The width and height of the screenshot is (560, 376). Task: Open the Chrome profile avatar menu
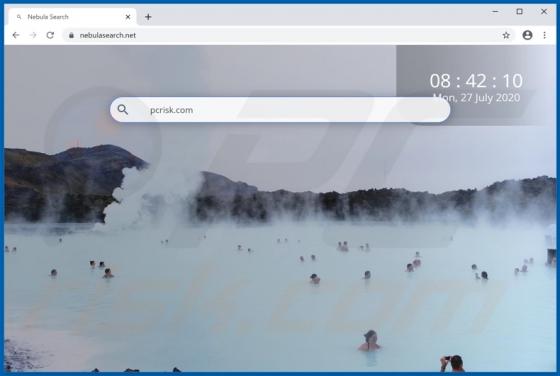coord(528,35)
